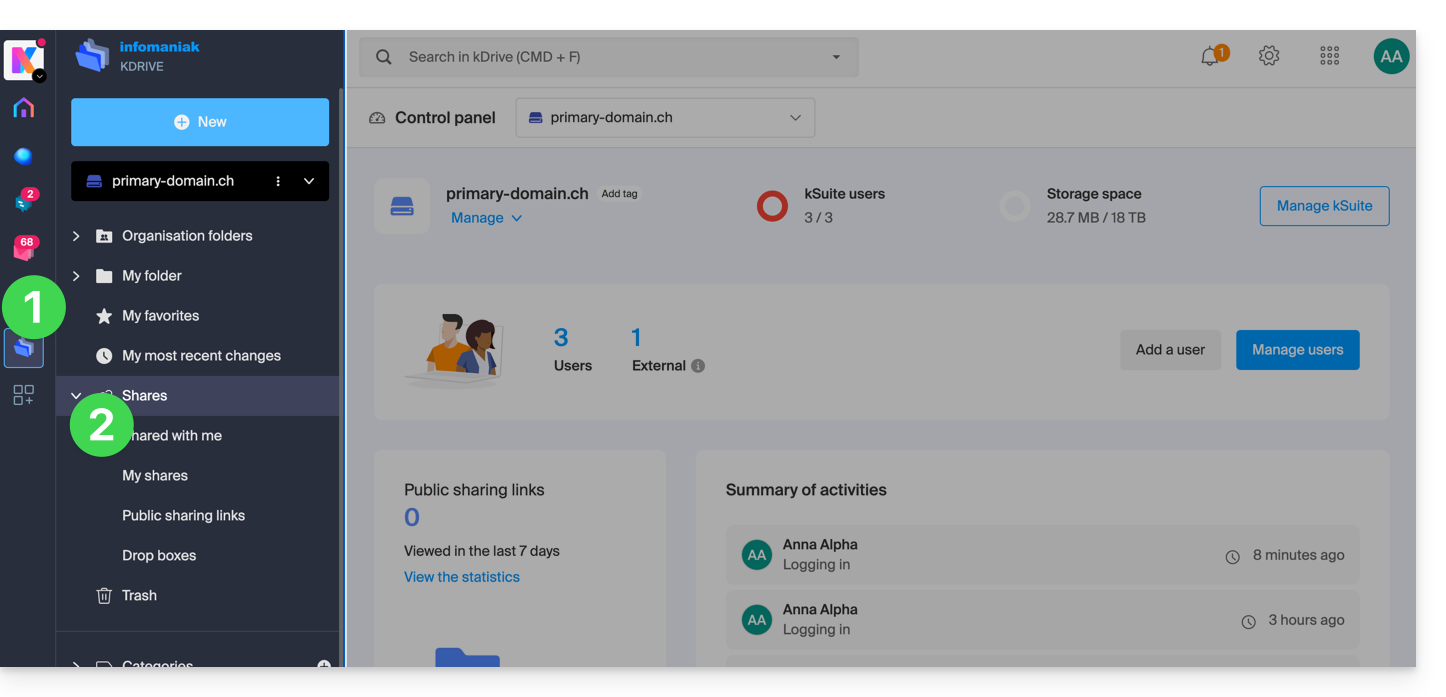Image resolution: width=1446 pixels, height=697 pixels.
Task: Click the Search in kDrive field
Action: [x=600, y=57]
